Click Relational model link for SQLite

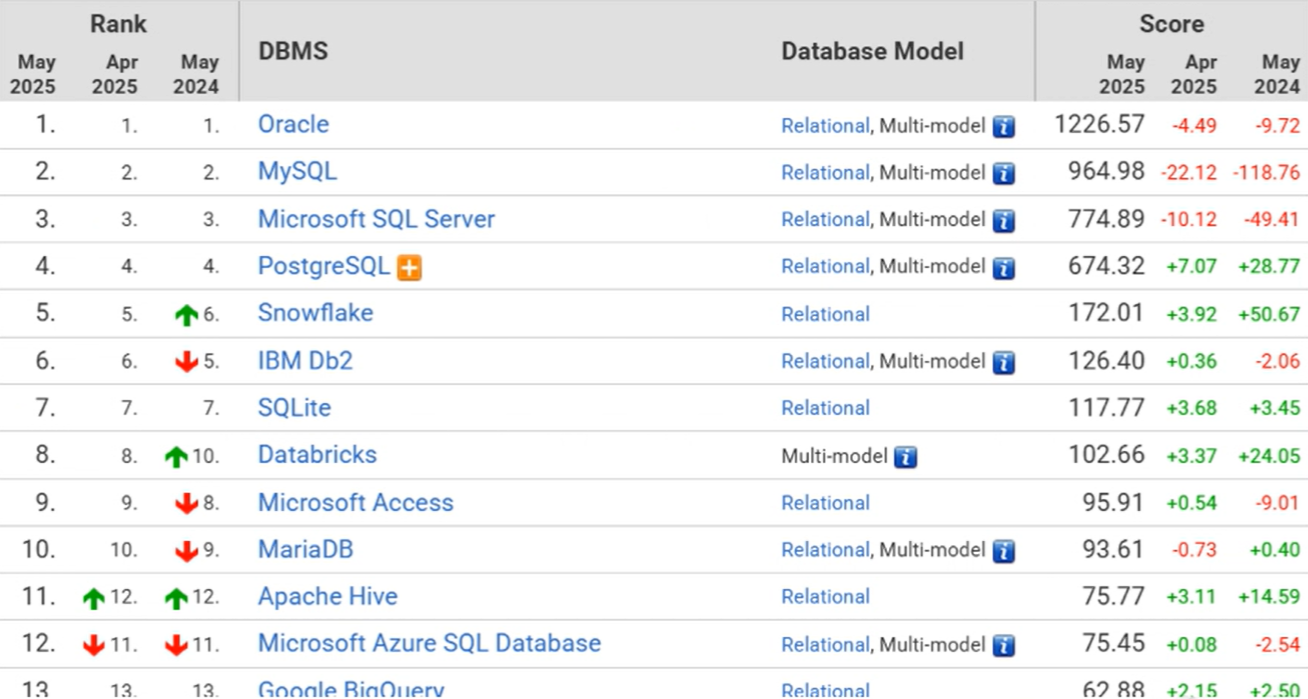click(x=825, y=408)
